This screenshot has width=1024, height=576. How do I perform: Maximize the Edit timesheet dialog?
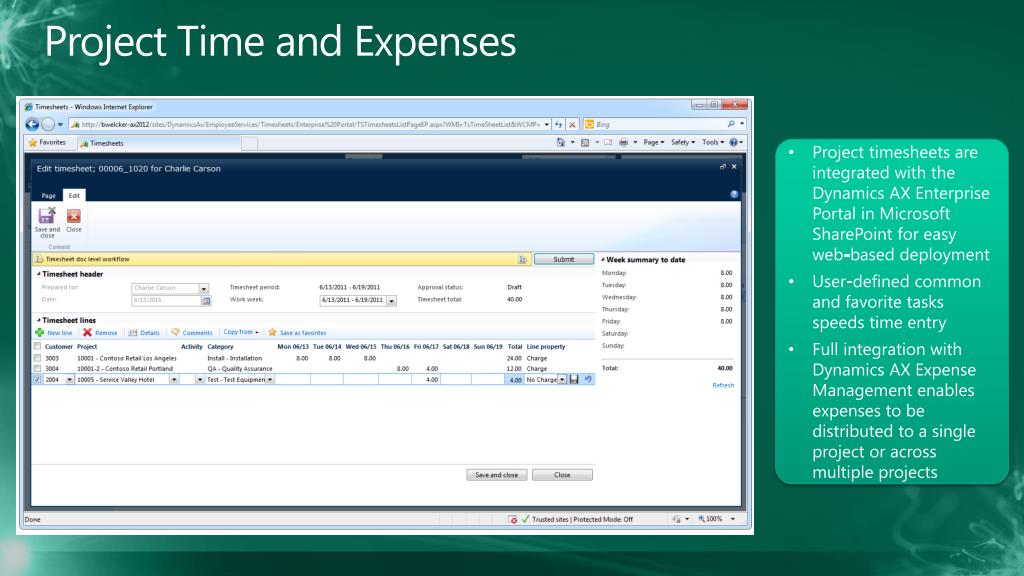tap(722, 167)
